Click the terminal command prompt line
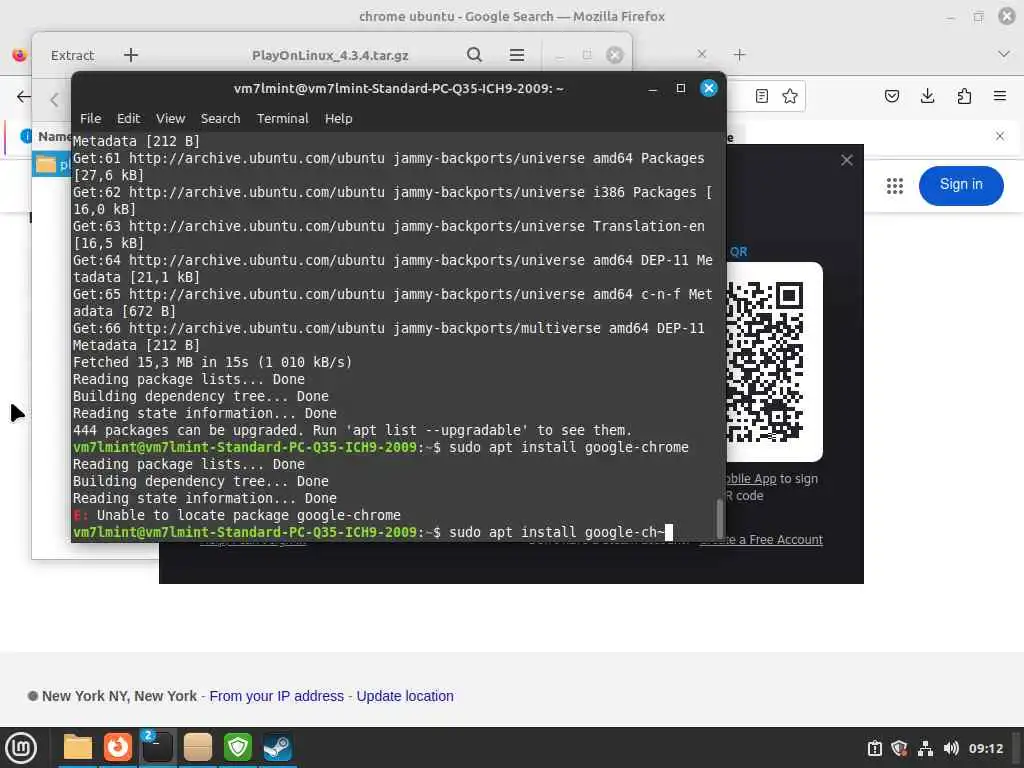The image size is (1024, 768). (372, 532)
